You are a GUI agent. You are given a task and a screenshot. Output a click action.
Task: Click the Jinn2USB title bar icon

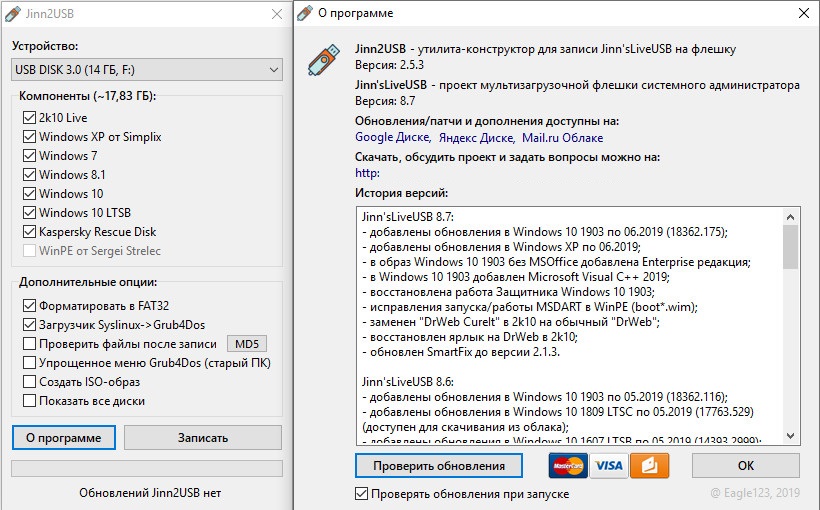pyautogui.click(x=13, y=14)
